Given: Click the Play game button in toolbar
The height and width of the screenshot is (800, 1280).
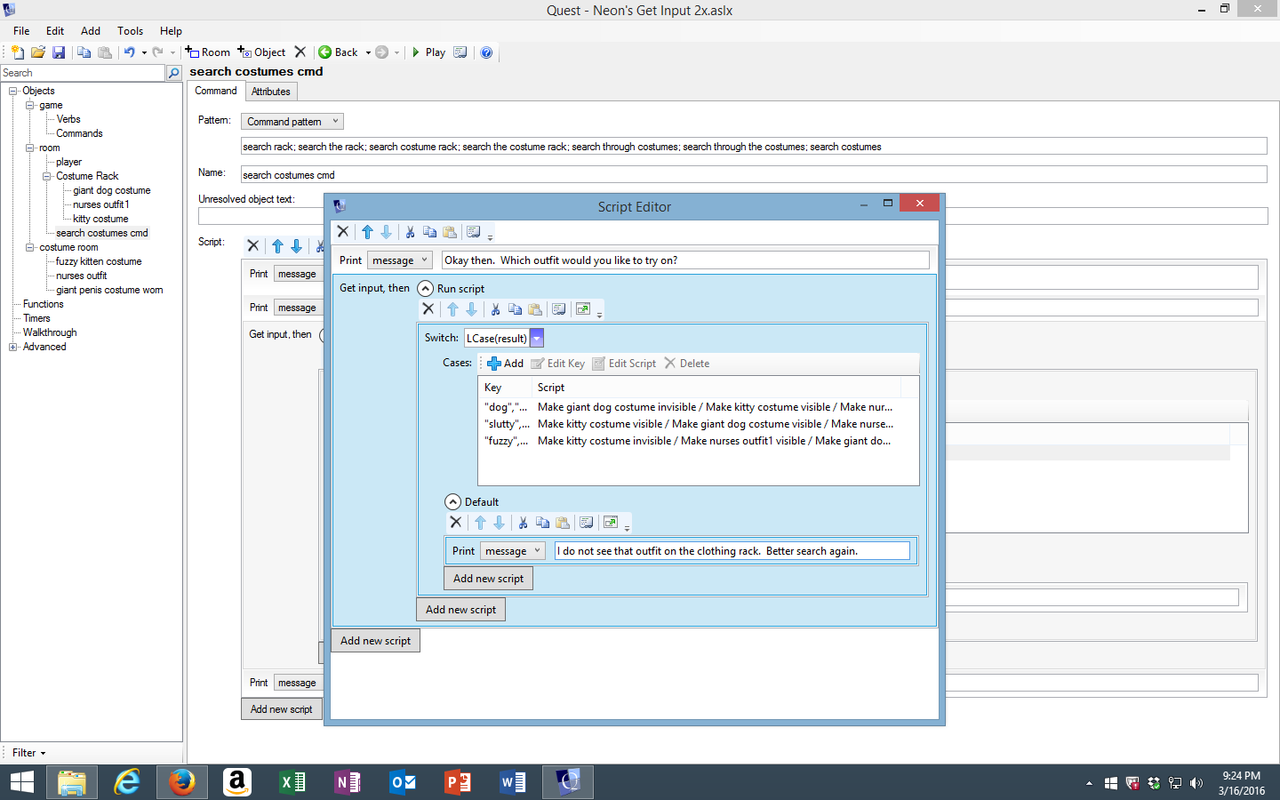Looking at the screenshot, I should point(428,52).
